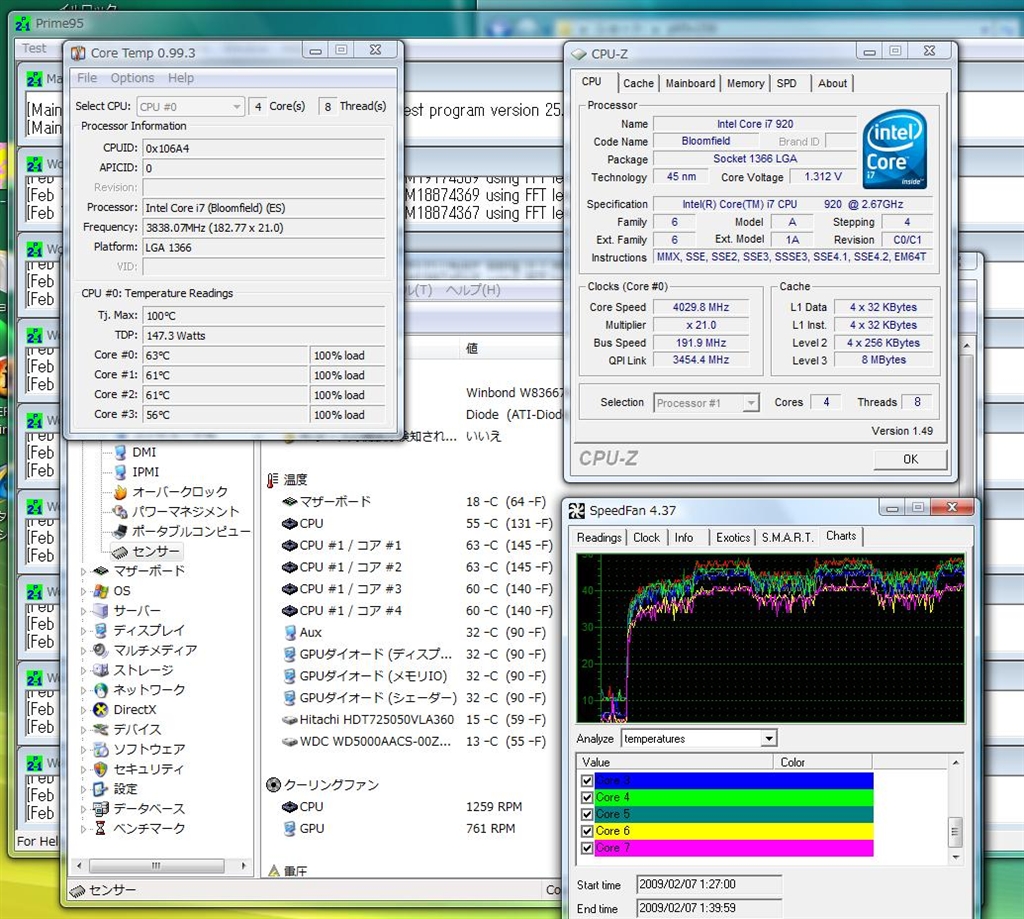
Task: Open the Analyze temperatures dropdown
Action: (x=768, y=739)
